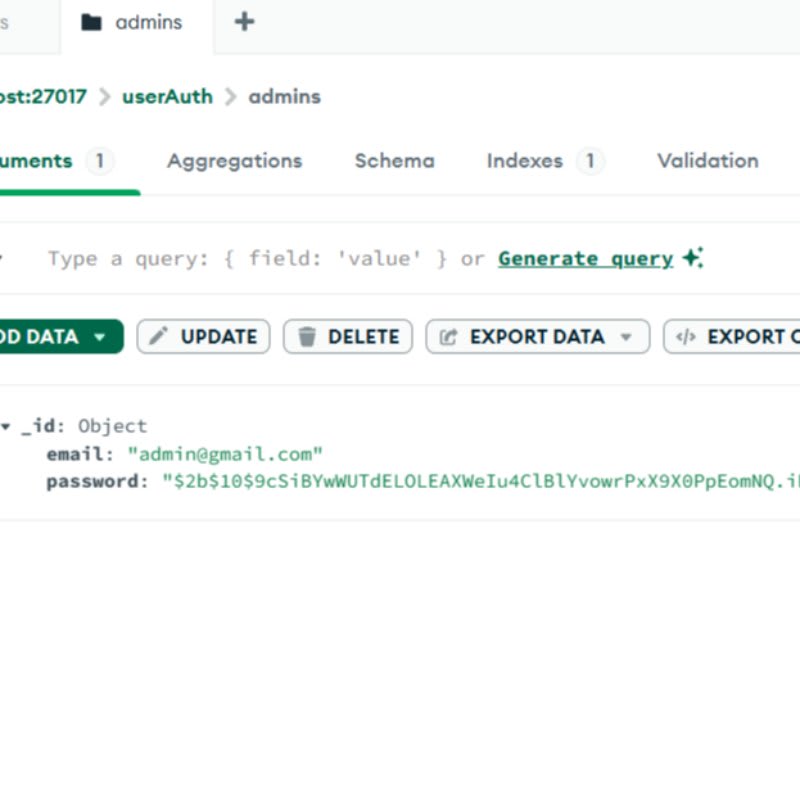Collapse the _id Object field
This screenshot has height=800, width=800.
coord(6,426)
